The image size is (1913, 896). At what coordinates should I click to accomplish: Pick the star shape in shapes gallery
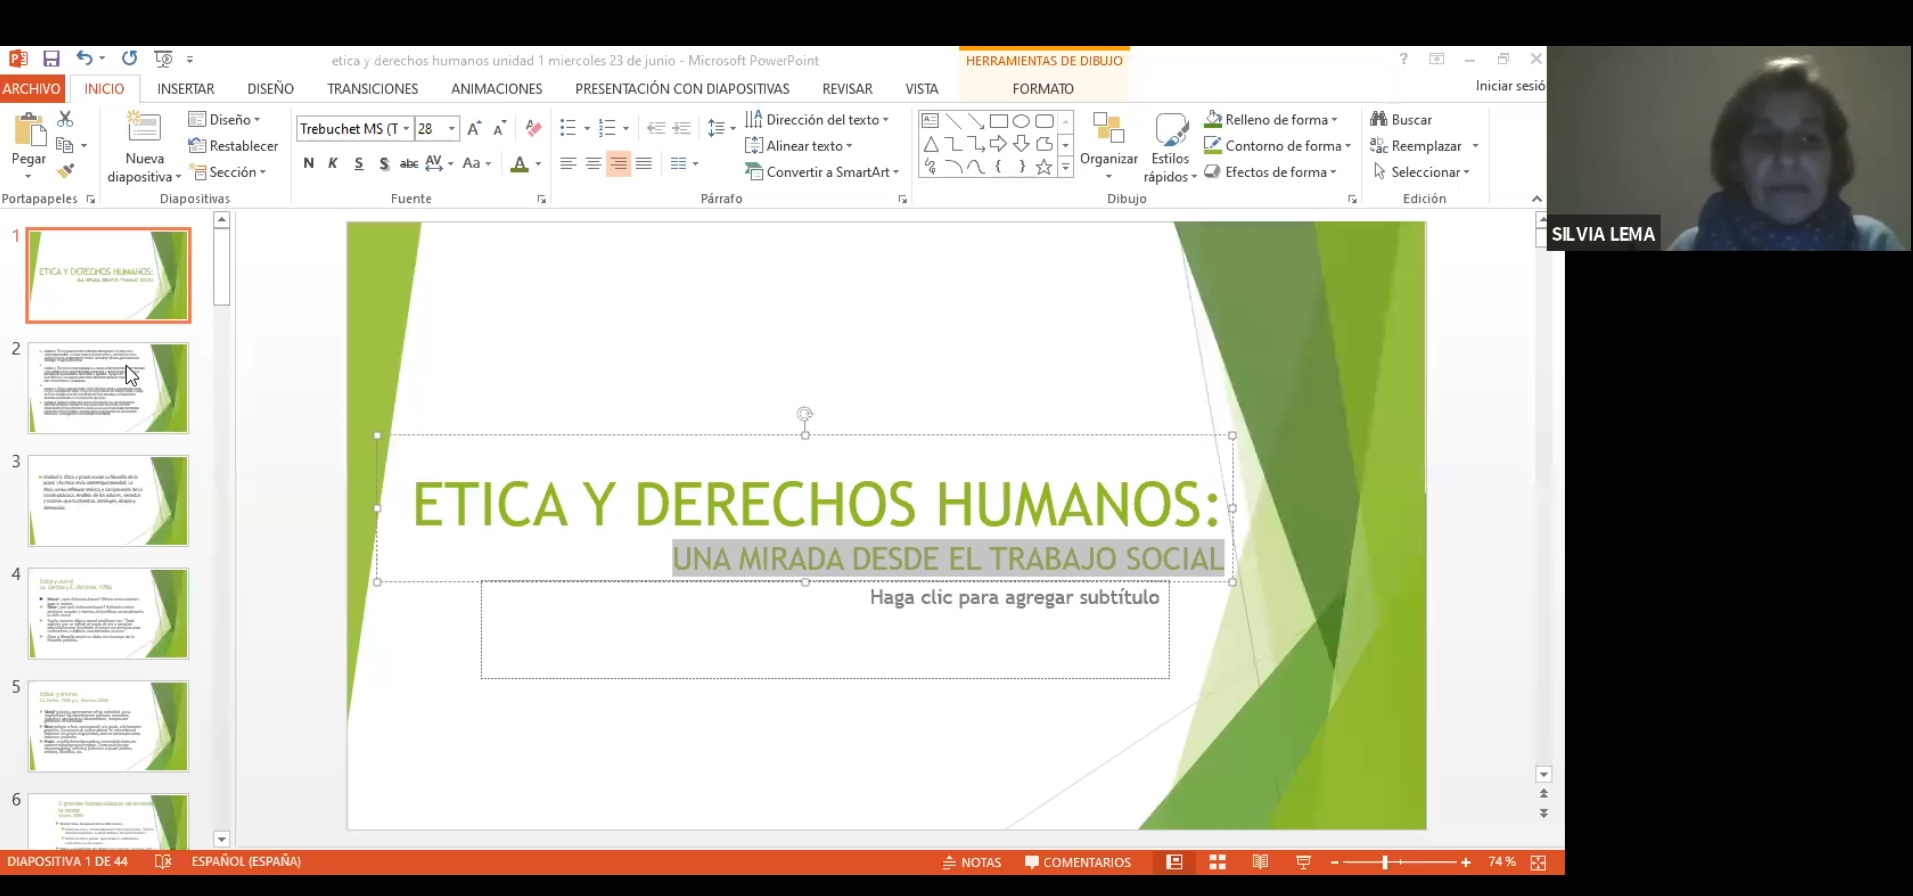click(1044, 167)
